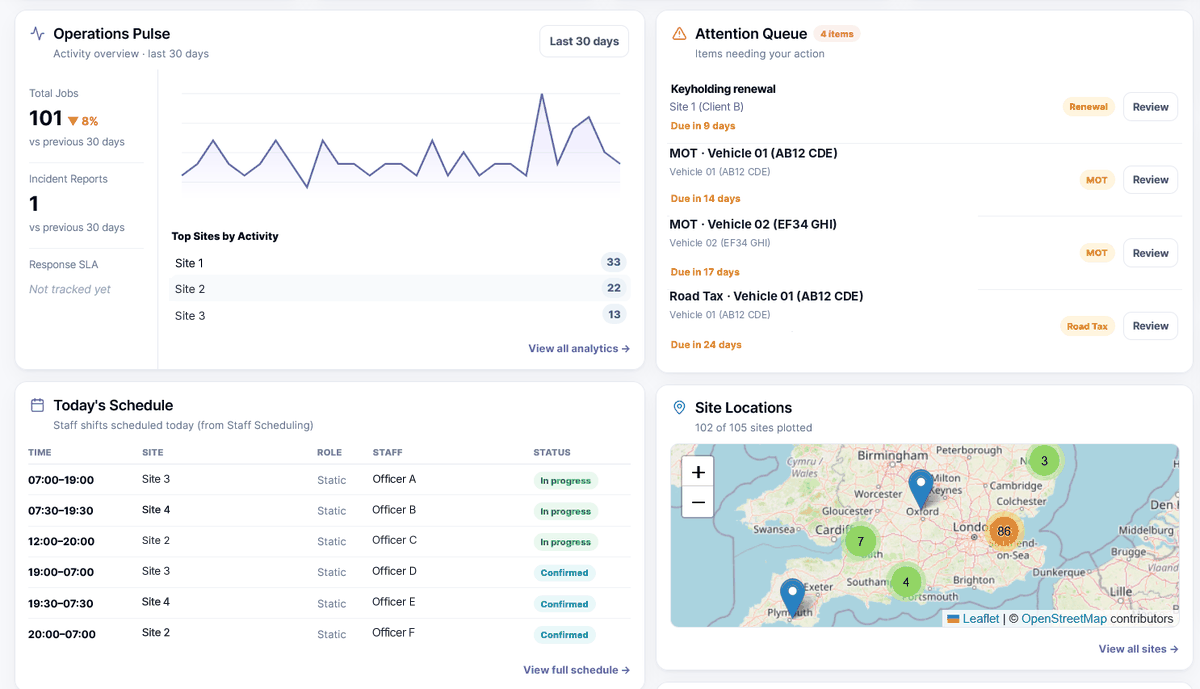
Task: Click the 33 activity count badge
Action: (x=613, y=262)
